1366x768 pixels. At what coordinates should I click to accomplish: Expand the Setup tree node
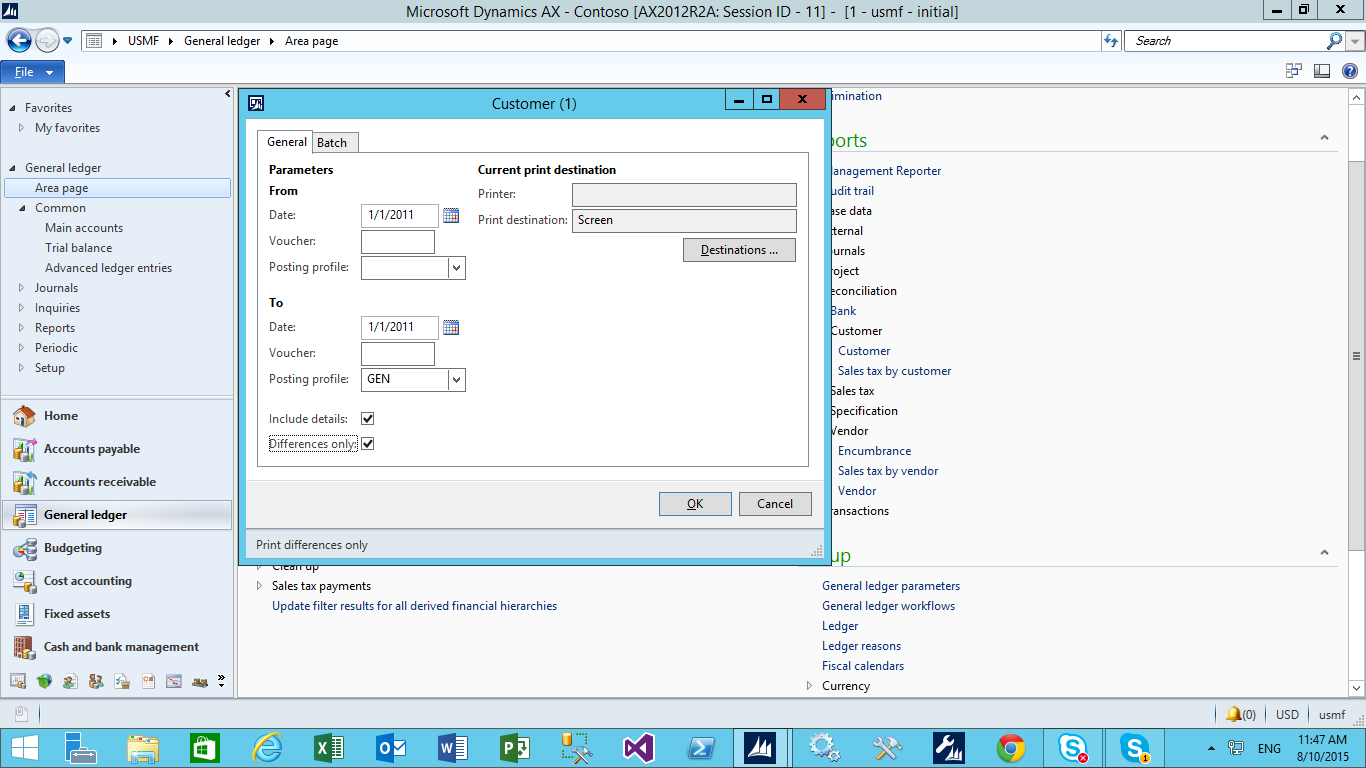[23, 368]
